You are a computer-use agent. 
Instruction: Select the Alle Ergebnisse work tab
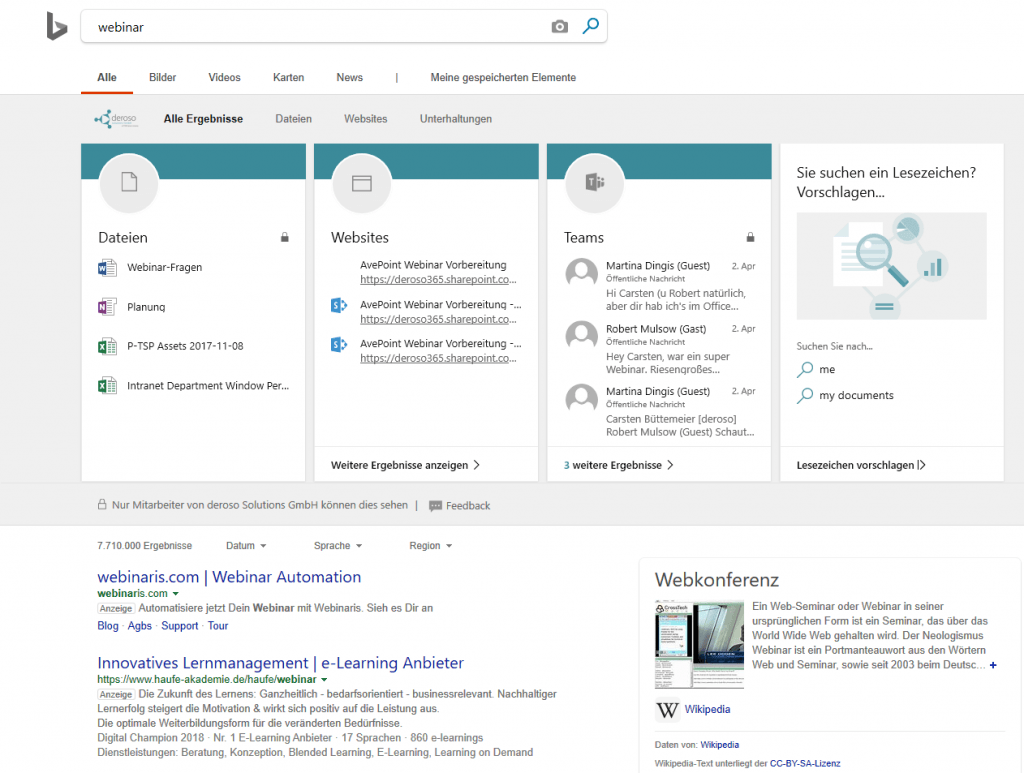pyautogui.click(x=203, y=119)
